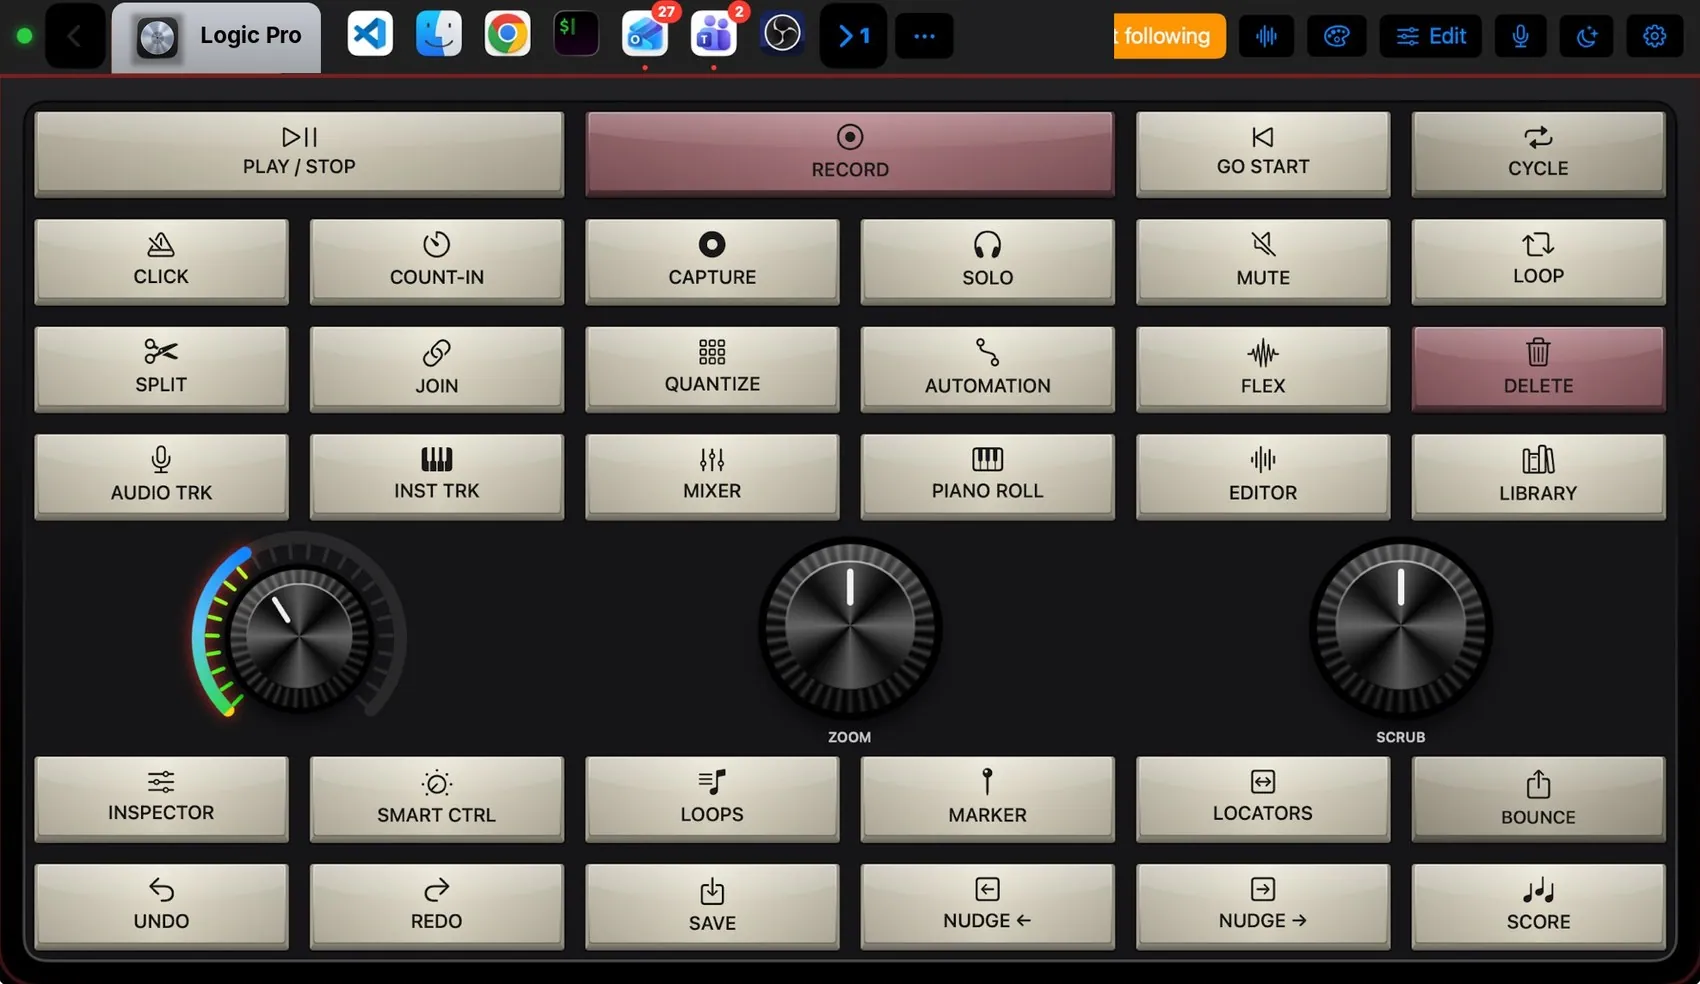Show more apps with the ellipsis button
The width and height of the screenshot is (1700, 984).
[924, 37]
